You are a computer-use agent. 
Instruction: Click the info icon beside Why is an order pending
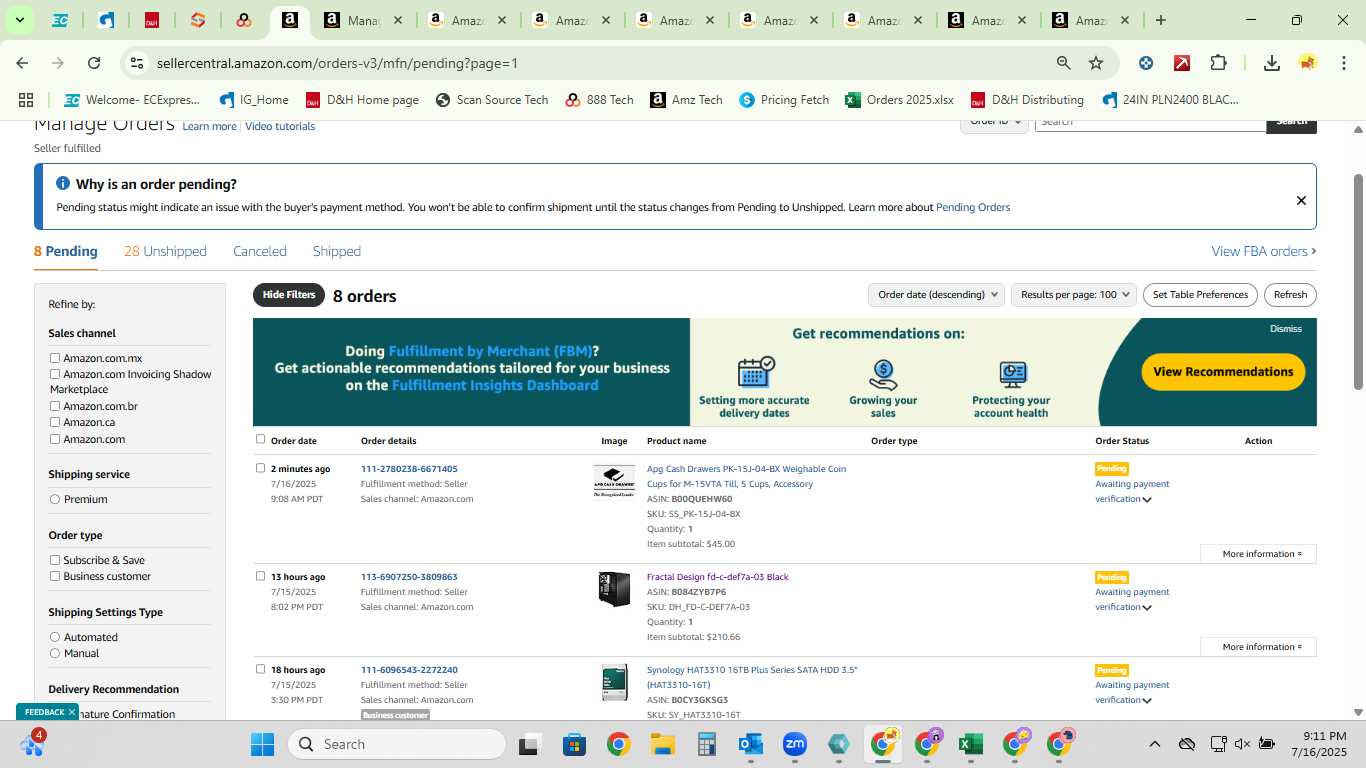63,184
